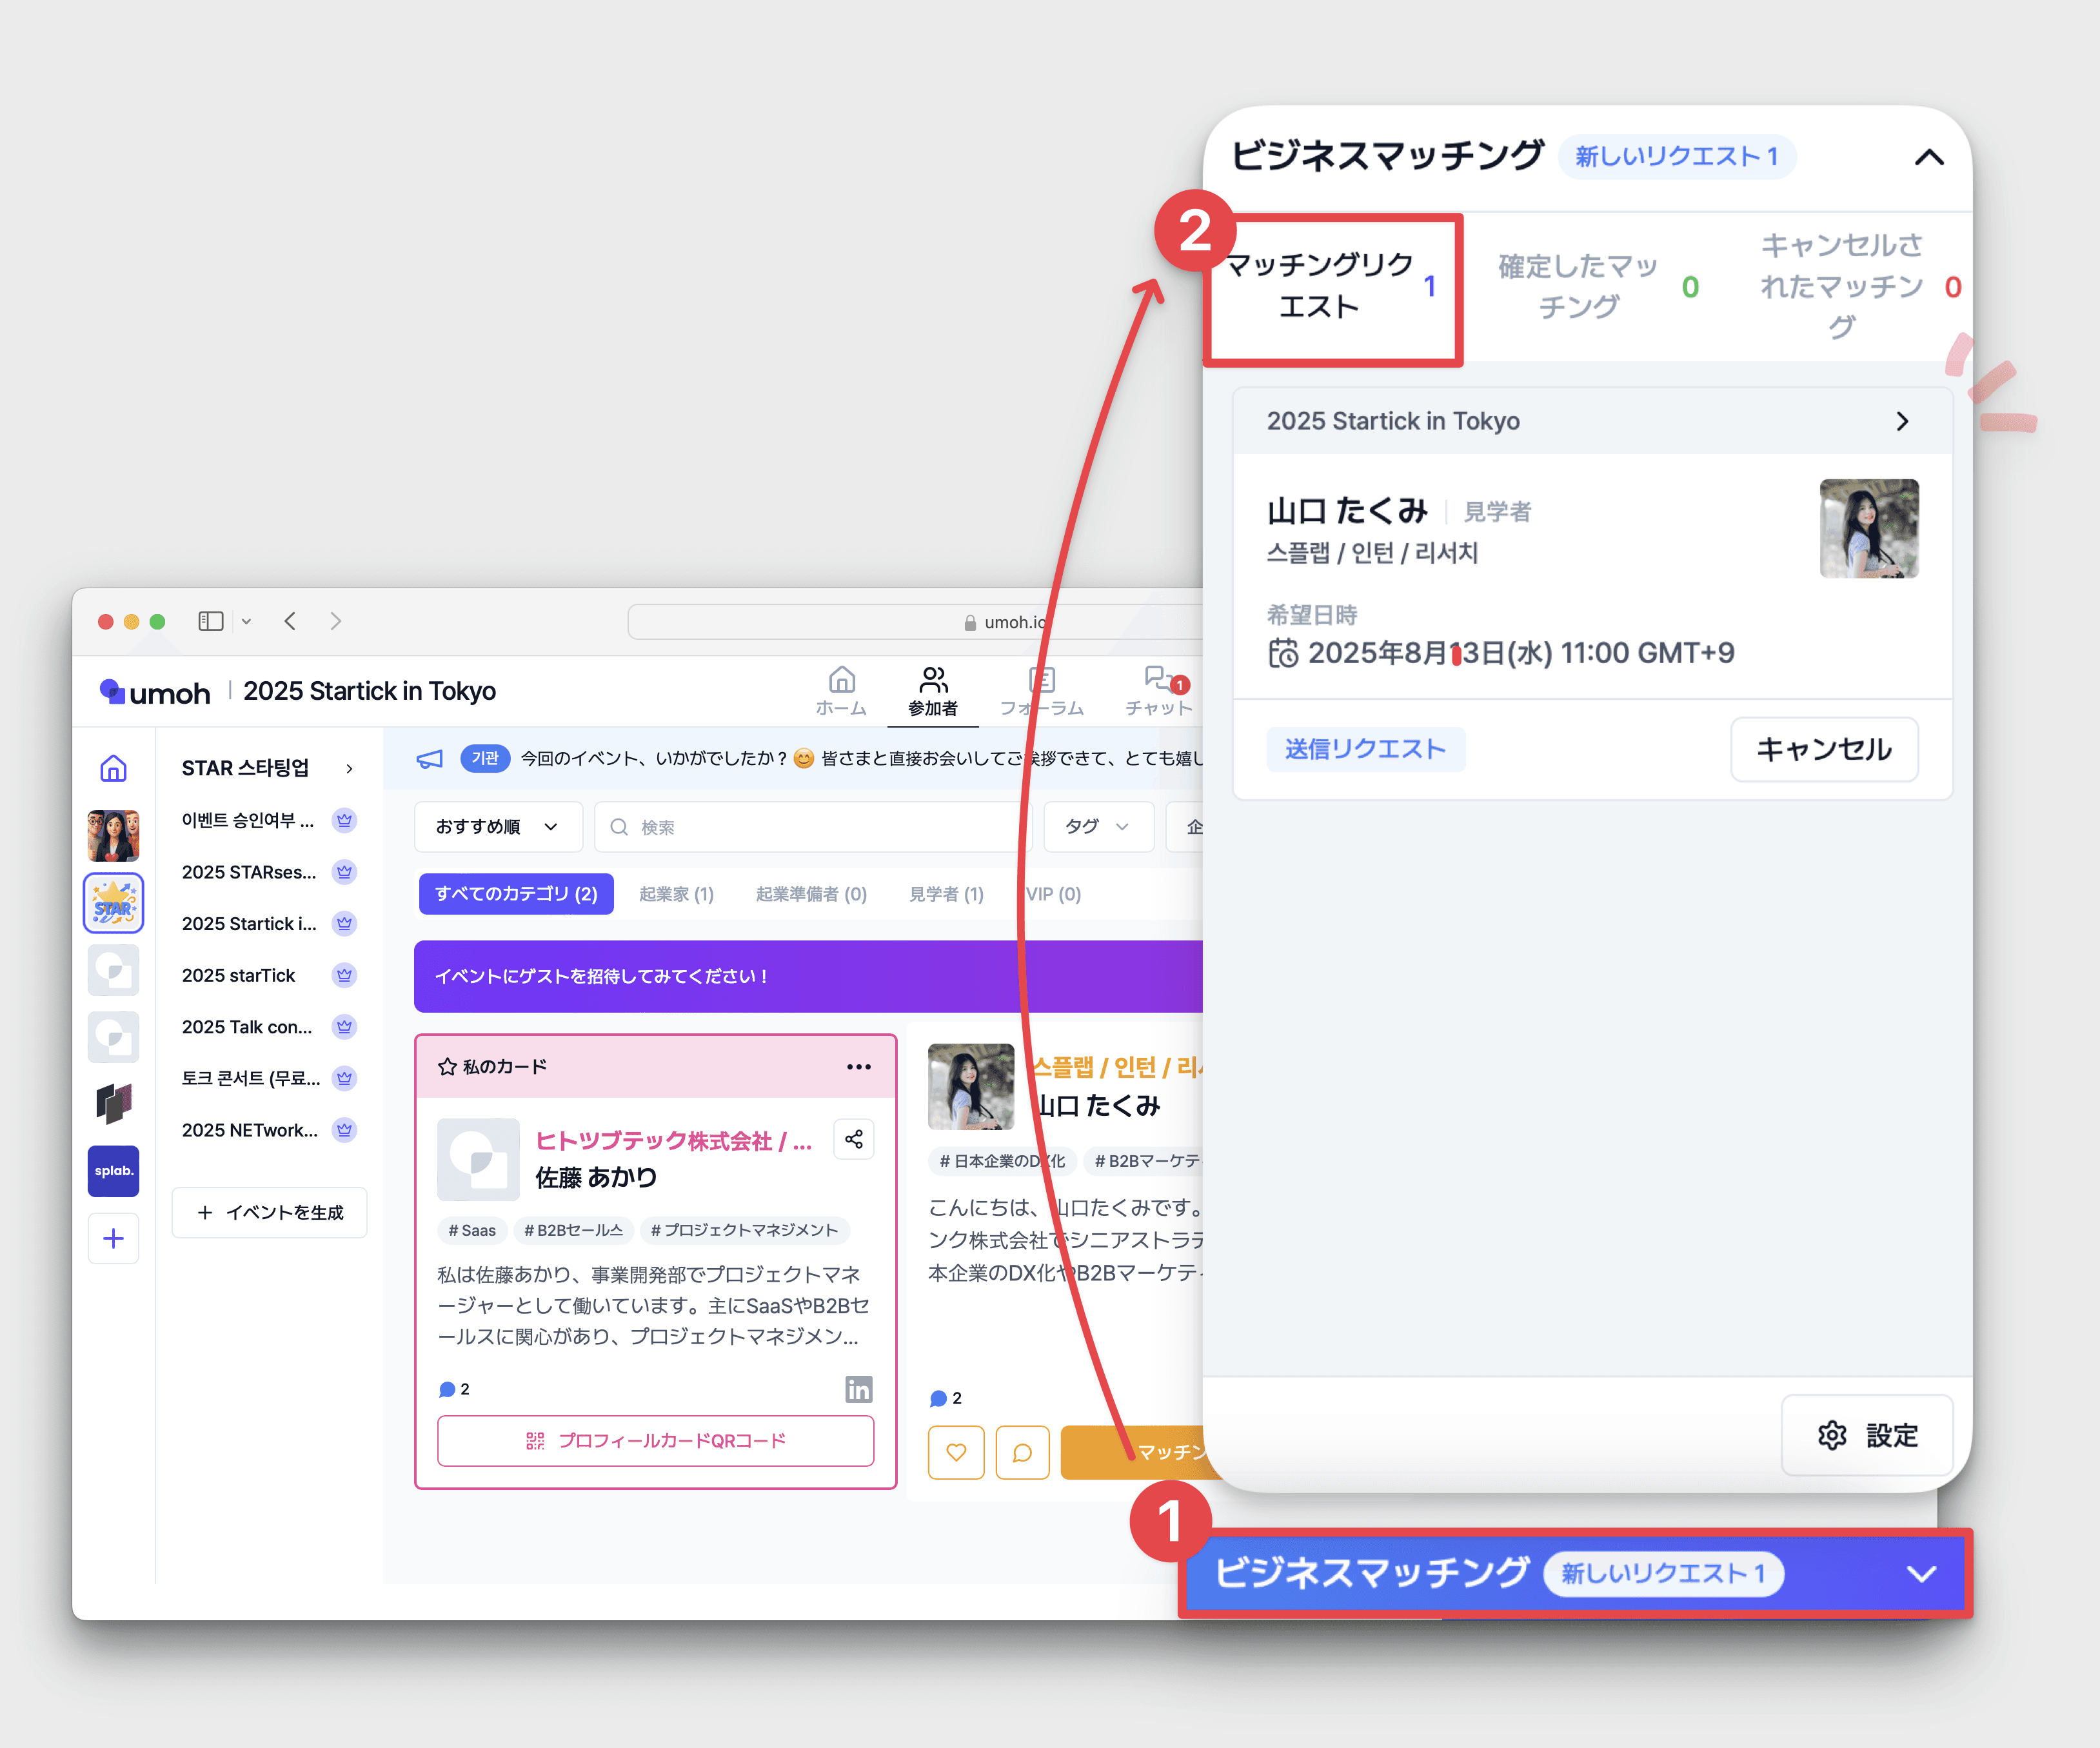Click the chat bubble icon on Yamaguchi's card
The image size is (2100, 1748).
[x=1021, y=1452]
